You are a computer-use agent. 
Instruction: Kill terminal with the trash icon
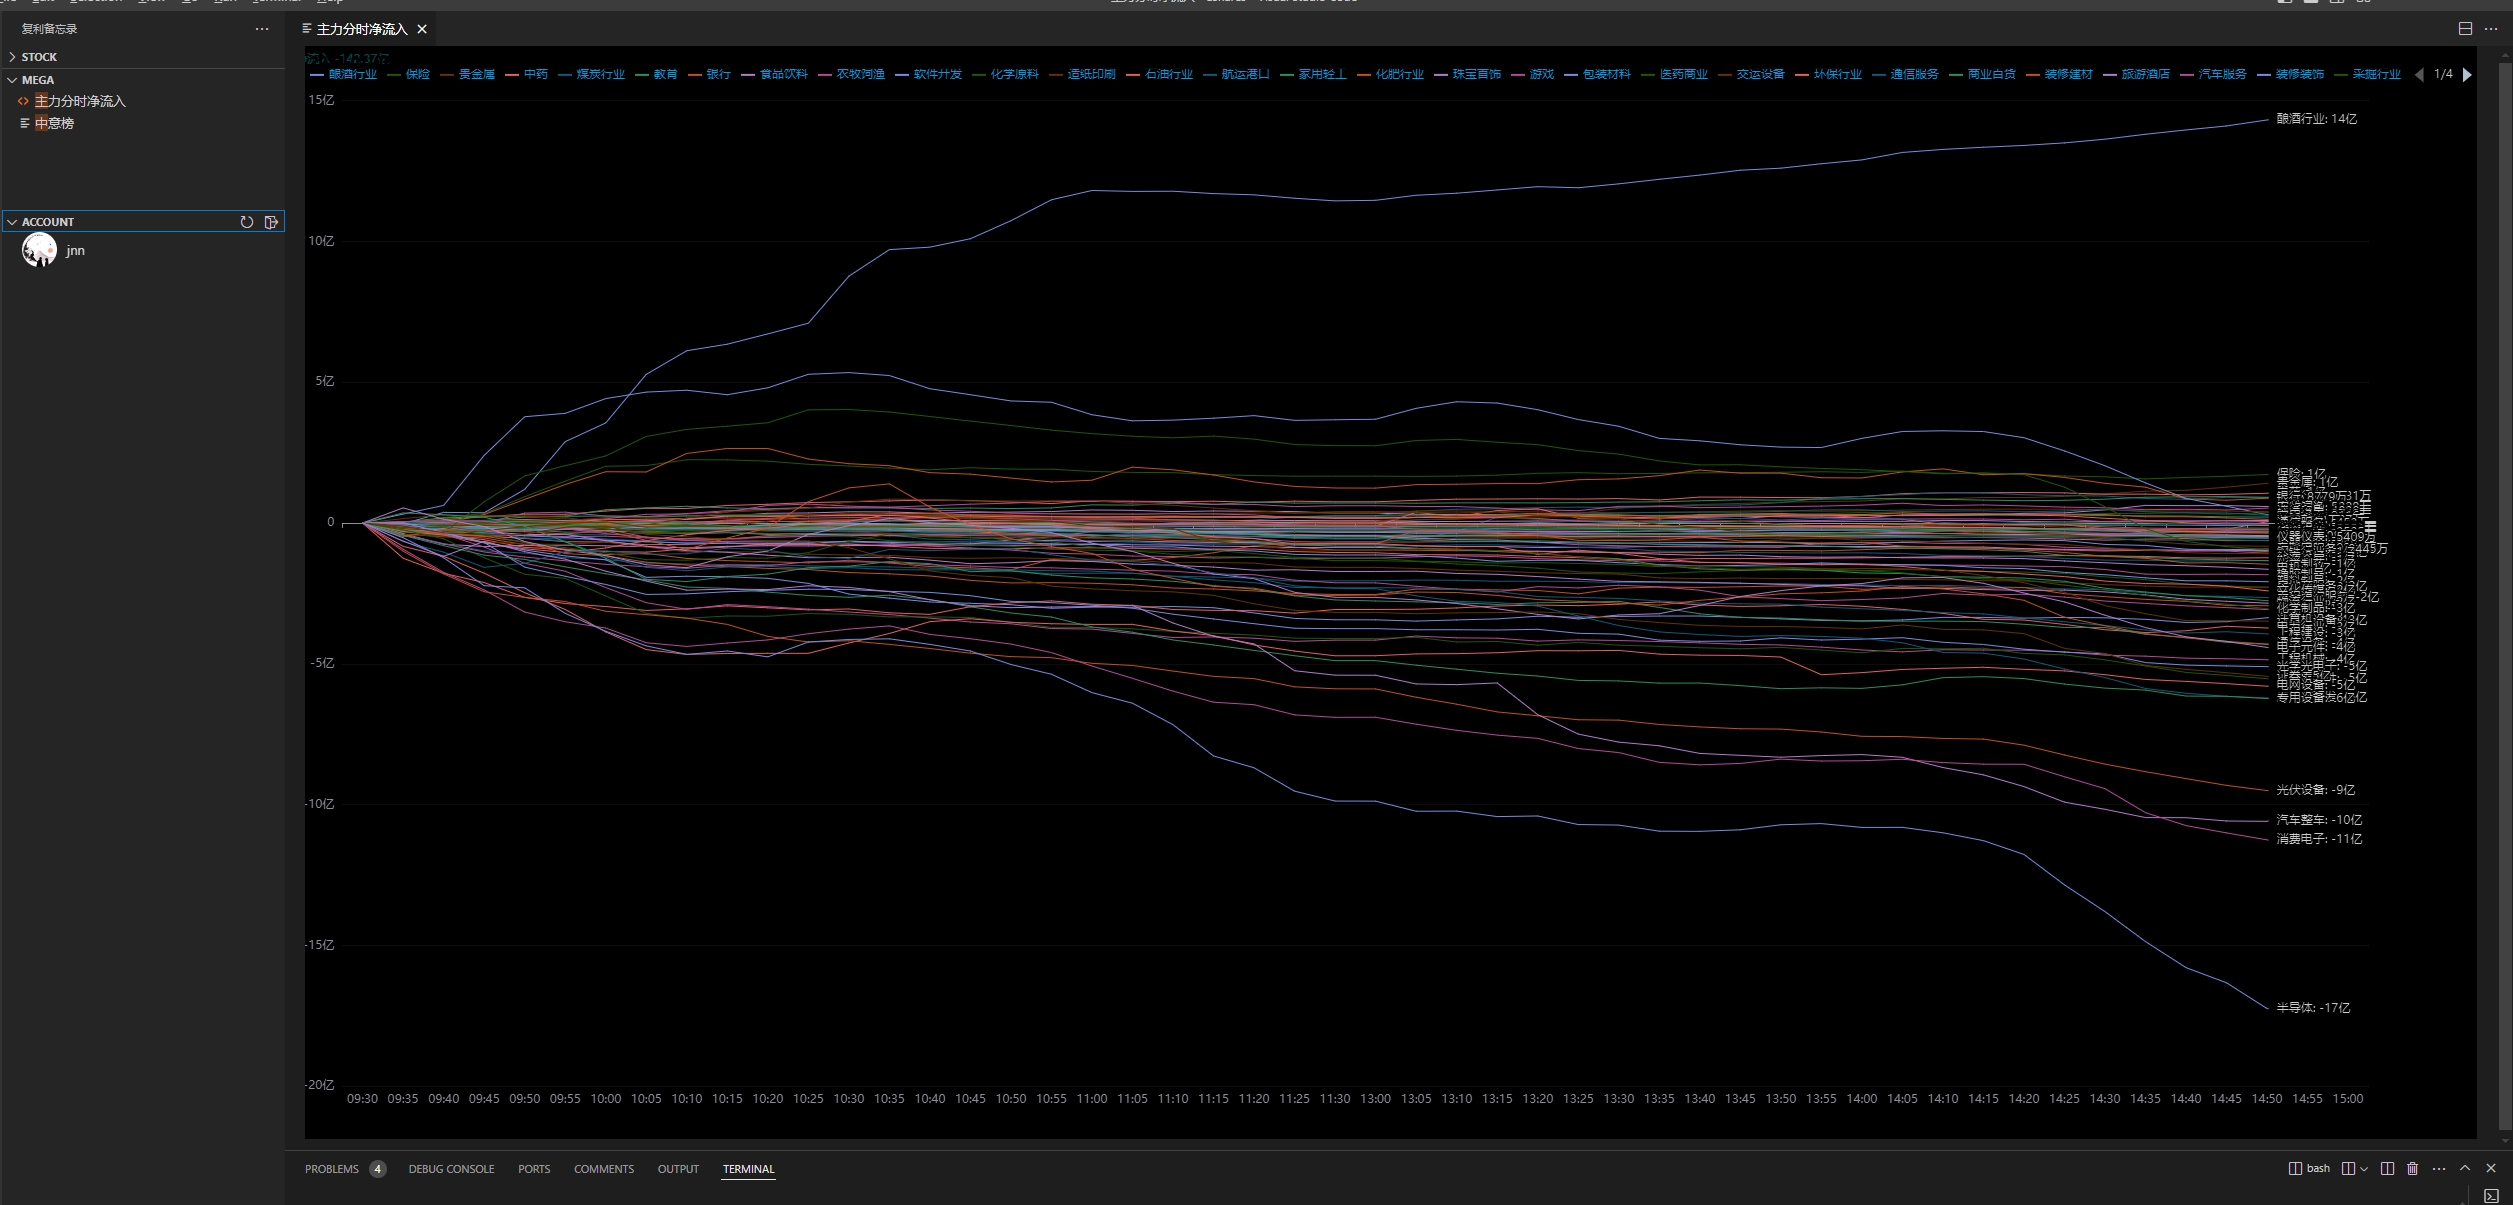2412,1169
